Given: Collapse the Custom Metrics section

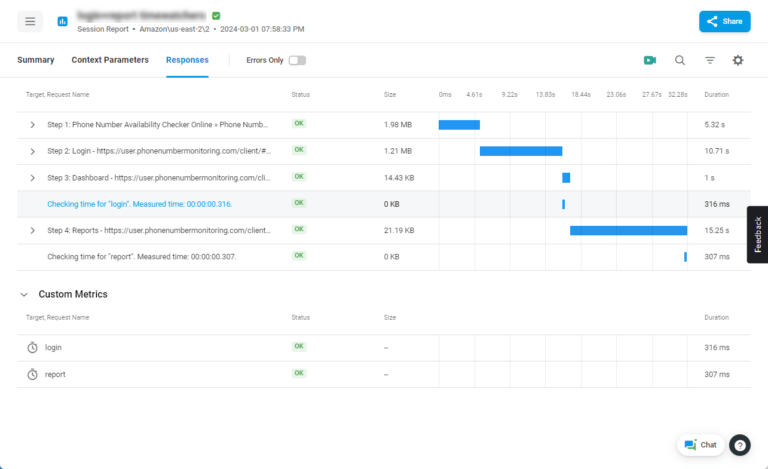Looking at the screenshot, I should pos(24,294).
